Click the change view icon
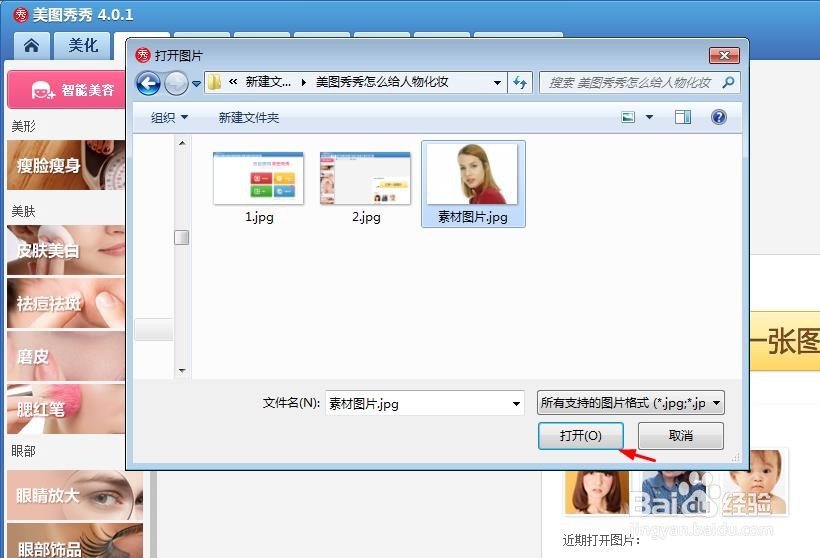 628,117
